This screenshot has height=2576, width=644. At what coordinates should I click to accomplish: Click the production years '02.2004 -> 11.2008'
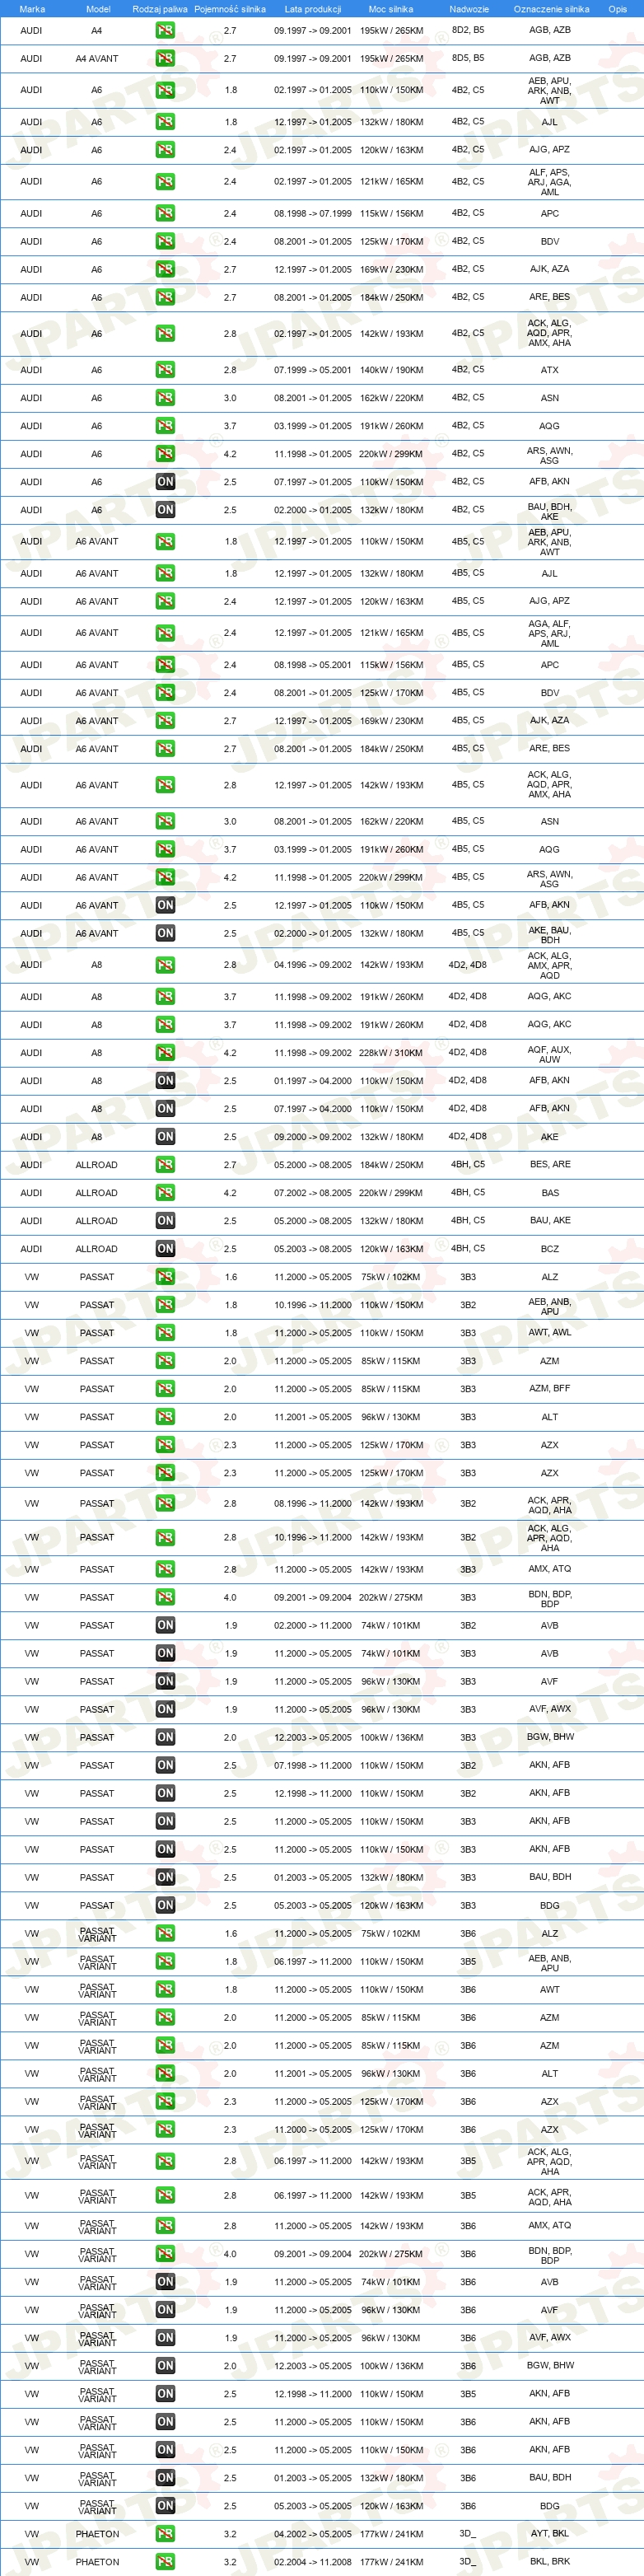pos(313,2563)
